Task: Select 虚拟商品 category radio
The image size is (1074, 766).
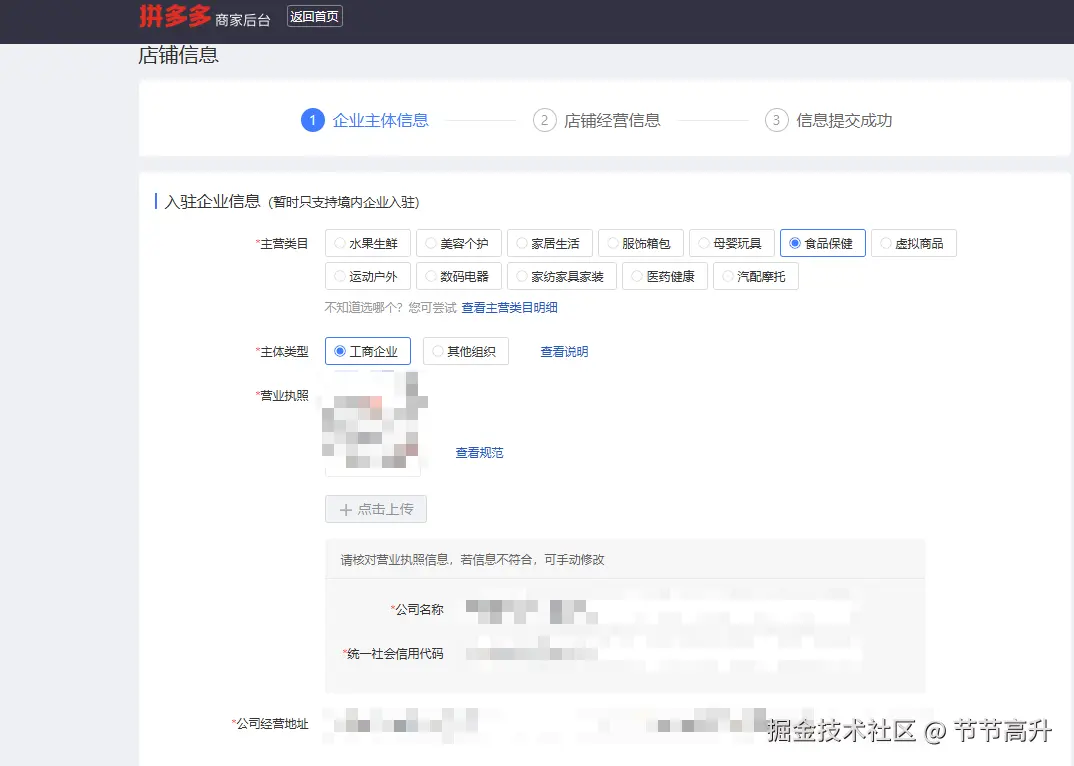Action: coord(914,243)
